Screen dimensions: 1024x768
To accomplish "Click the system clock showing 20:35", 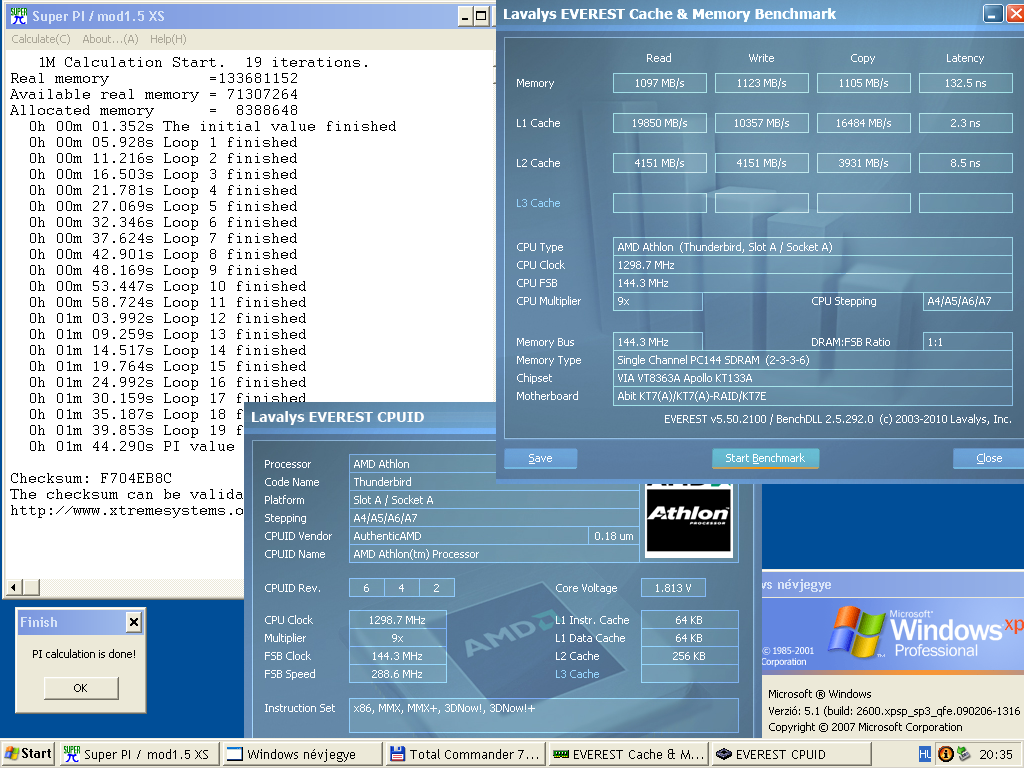I will [x=996, y=754].
